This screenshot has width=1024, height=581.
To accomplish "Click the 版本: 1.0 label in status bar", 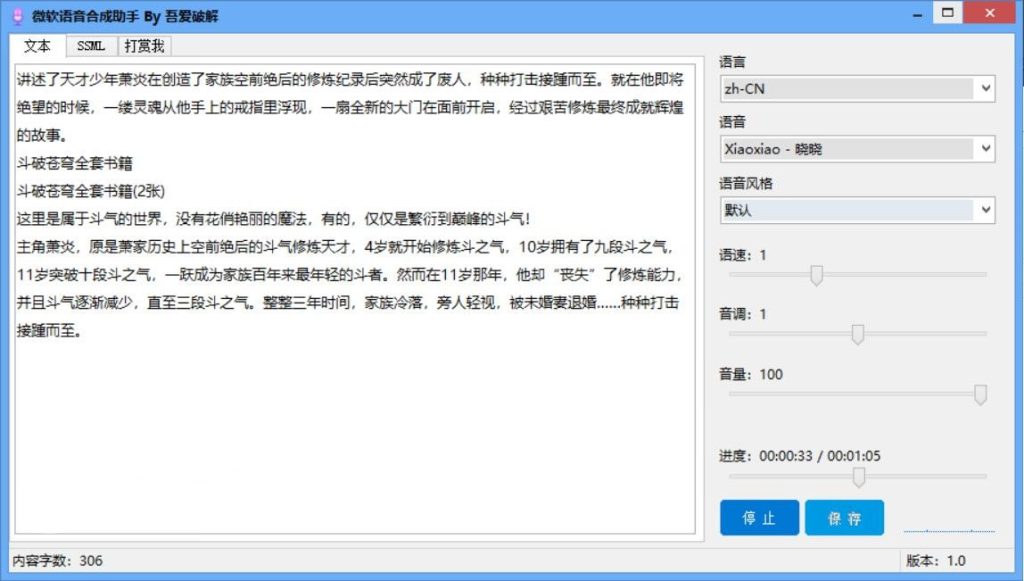I will [x=936, y=561].
